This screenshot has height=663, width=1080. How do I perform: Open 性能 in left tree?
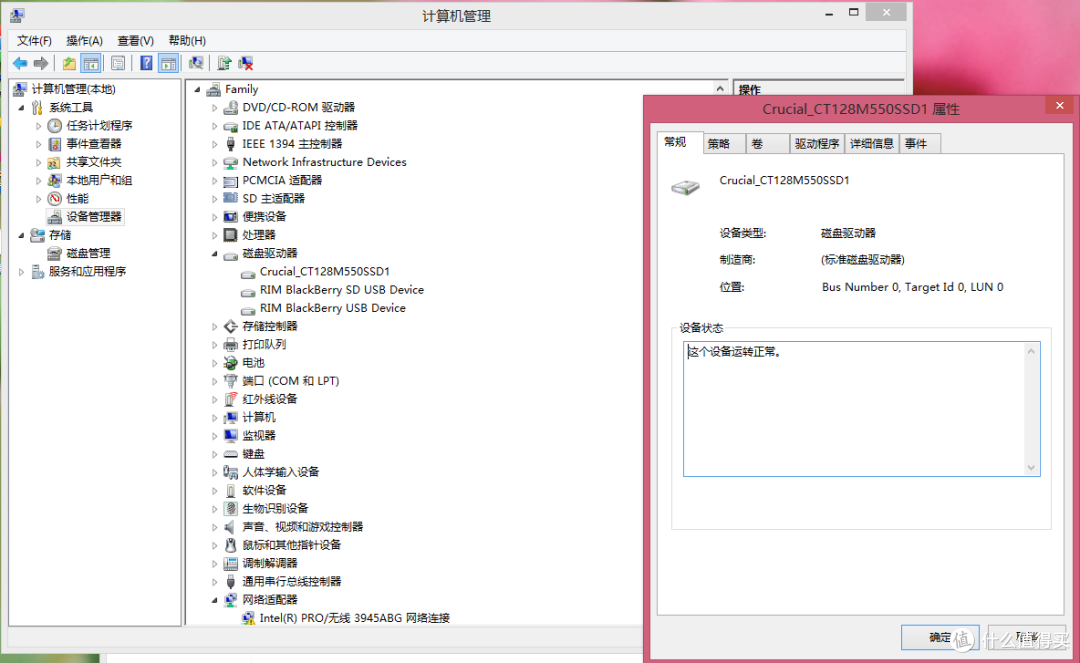click(77, 198)
